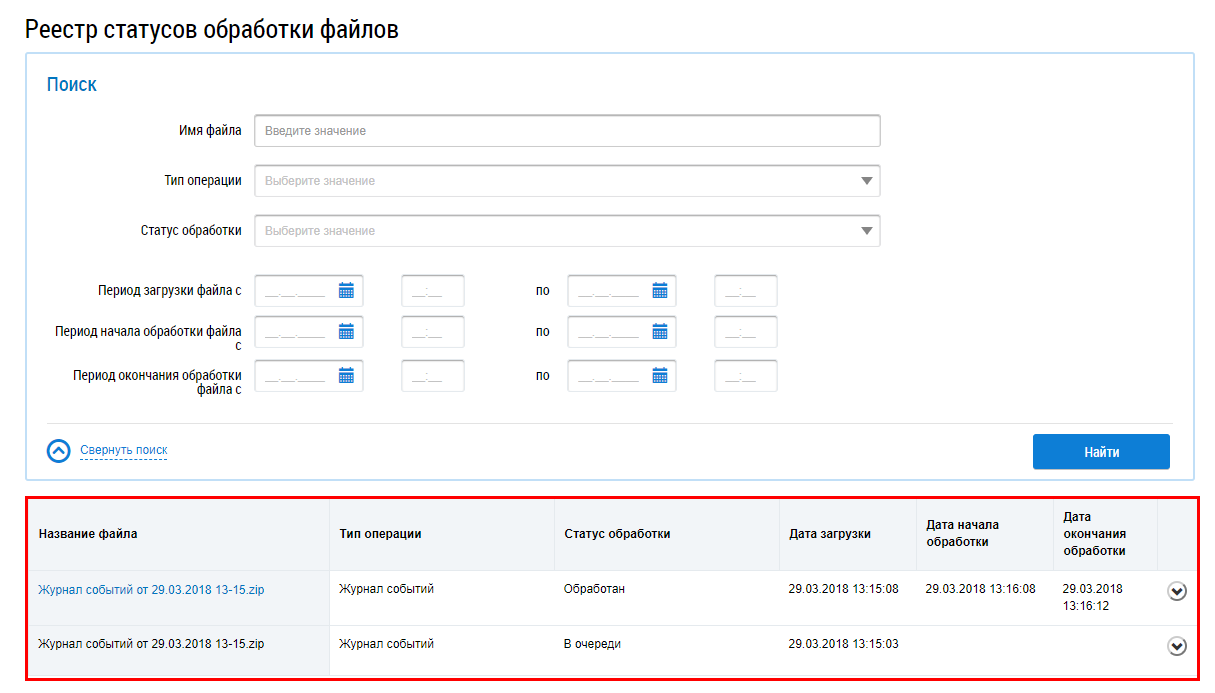The image size is (1215, 693).
Task: Open the processed Журнал событий zip file link
Action: click(x=151, y=590)
